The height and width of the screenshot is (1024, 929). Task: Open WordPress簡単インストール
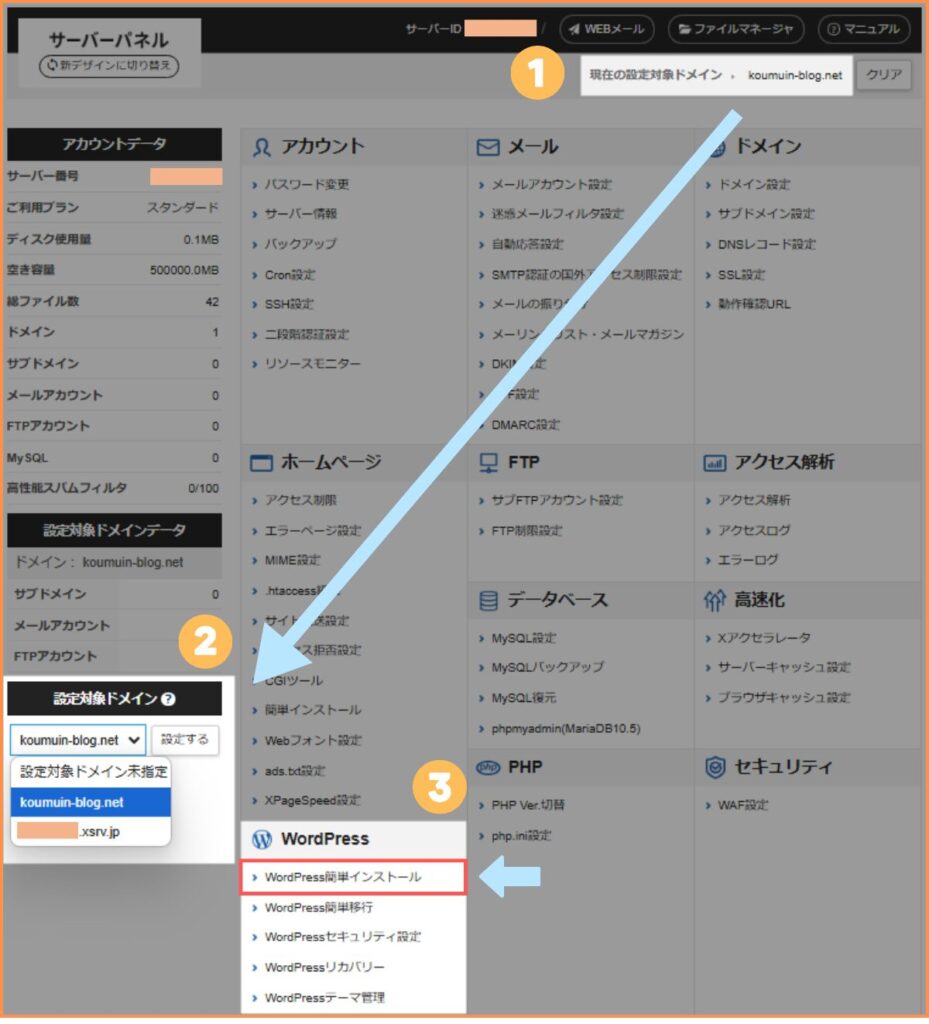coord(353,877)
